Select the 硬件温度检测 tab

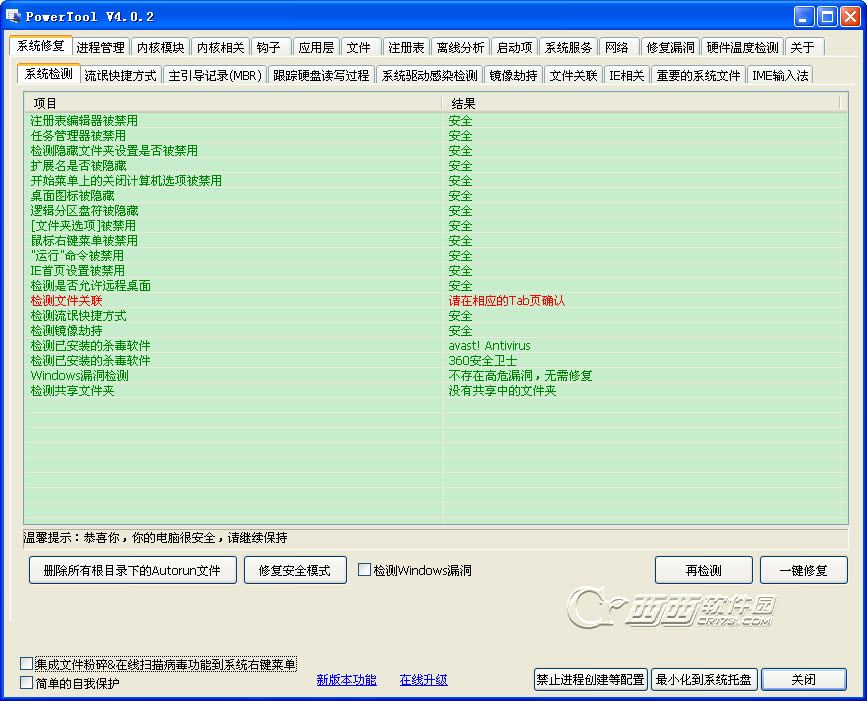(x=742, y=48)
